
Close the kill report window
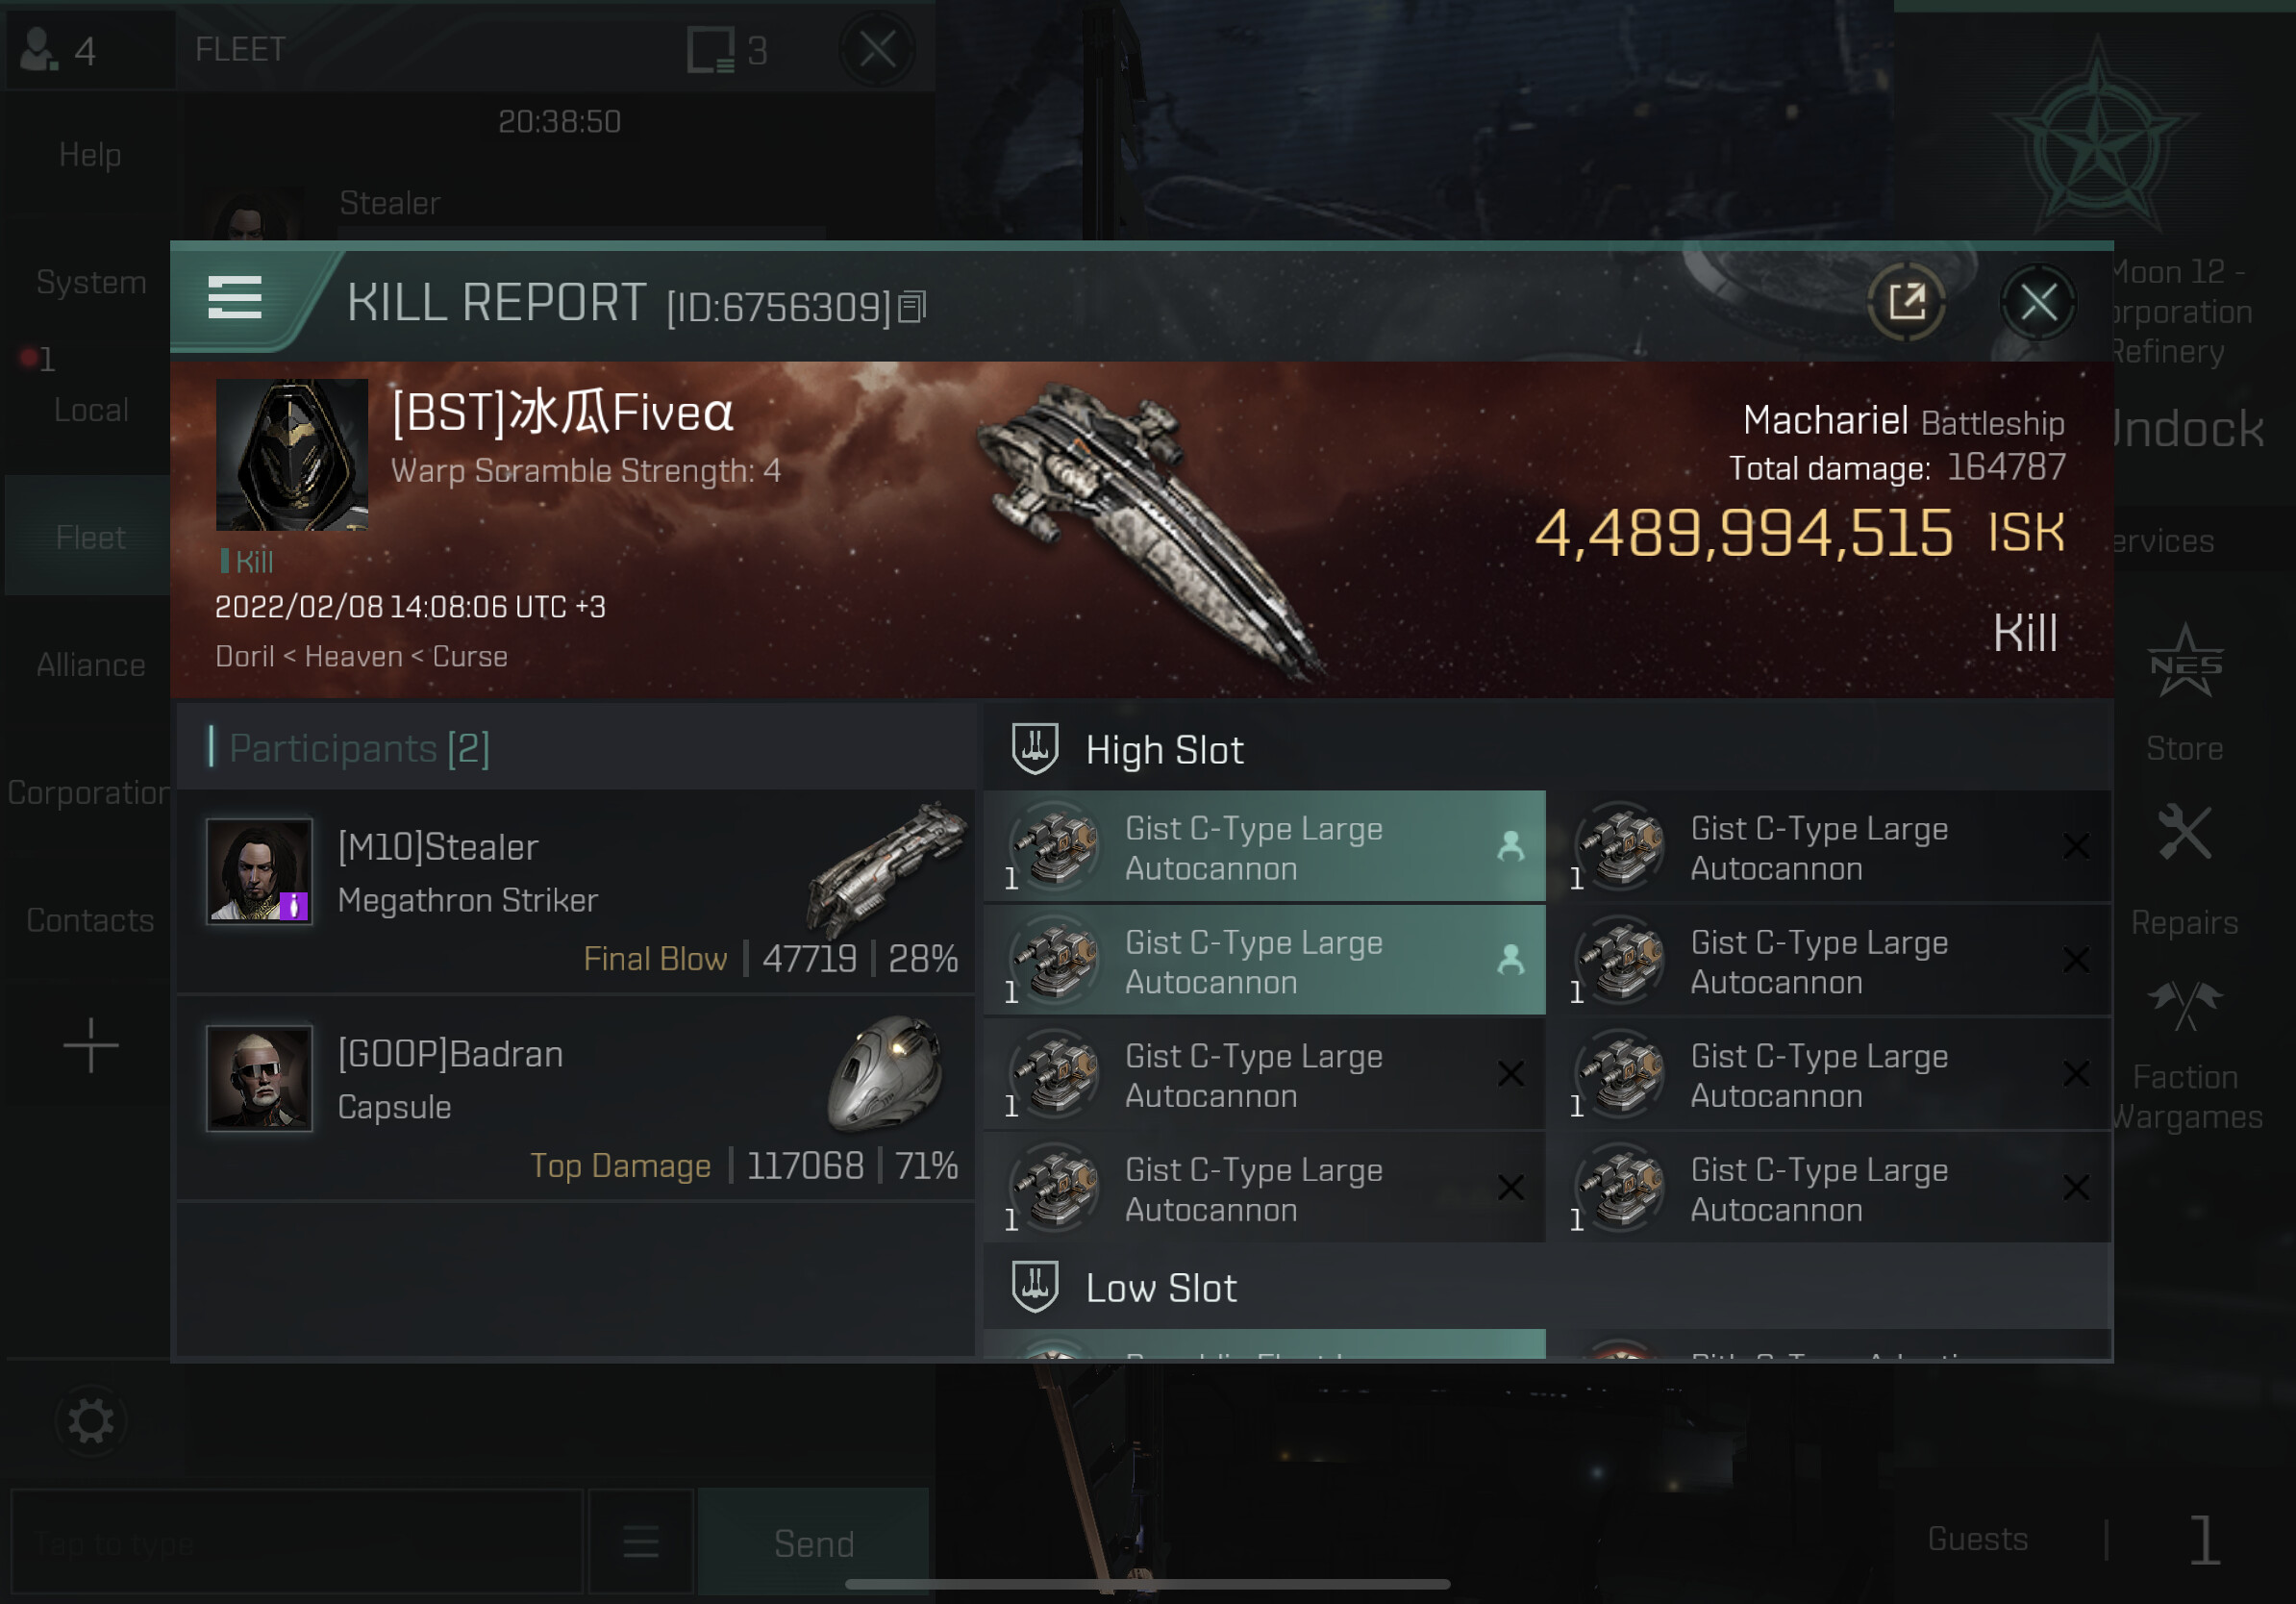[2038, 301]
